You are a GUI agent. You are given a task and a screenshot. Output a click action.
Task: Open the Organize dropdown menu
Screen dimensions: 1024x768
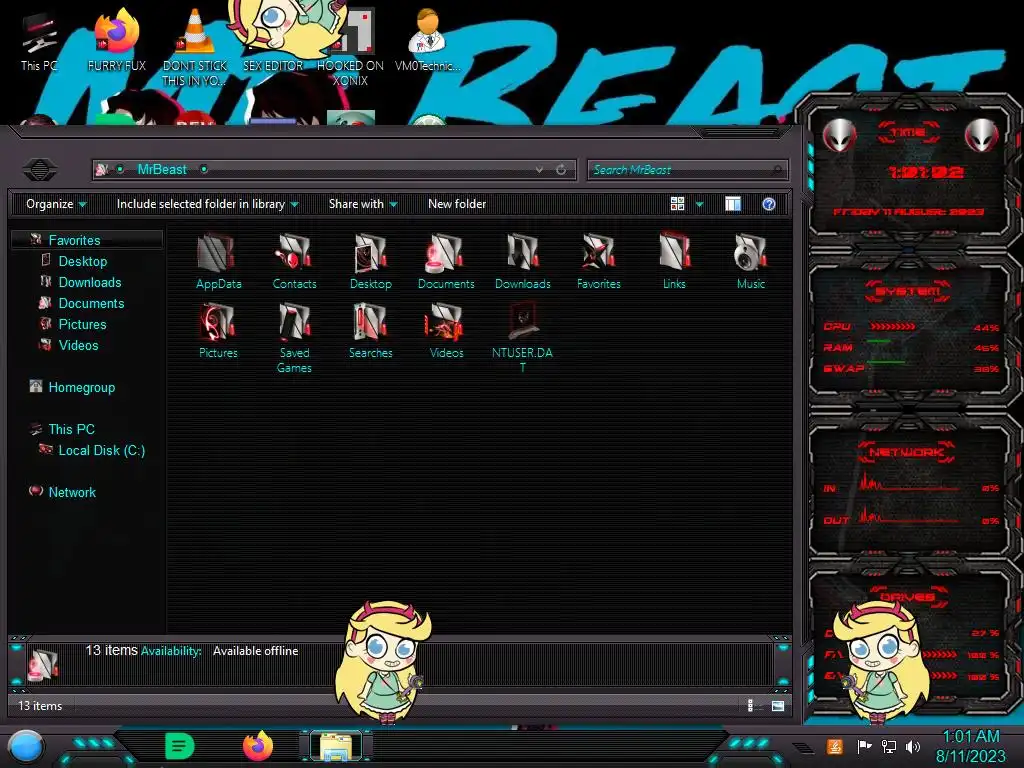[x=56, y=204]
